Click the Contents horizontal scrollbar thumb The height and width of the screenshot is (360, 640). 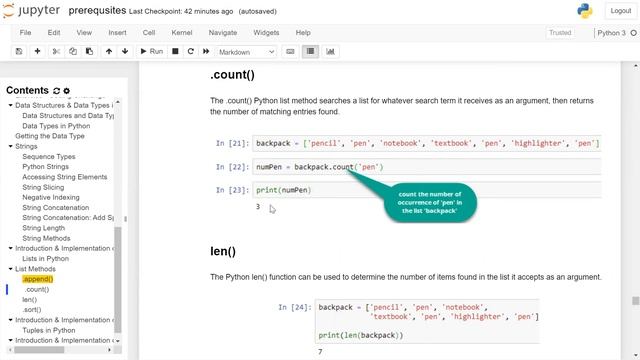tap(39, 350)
